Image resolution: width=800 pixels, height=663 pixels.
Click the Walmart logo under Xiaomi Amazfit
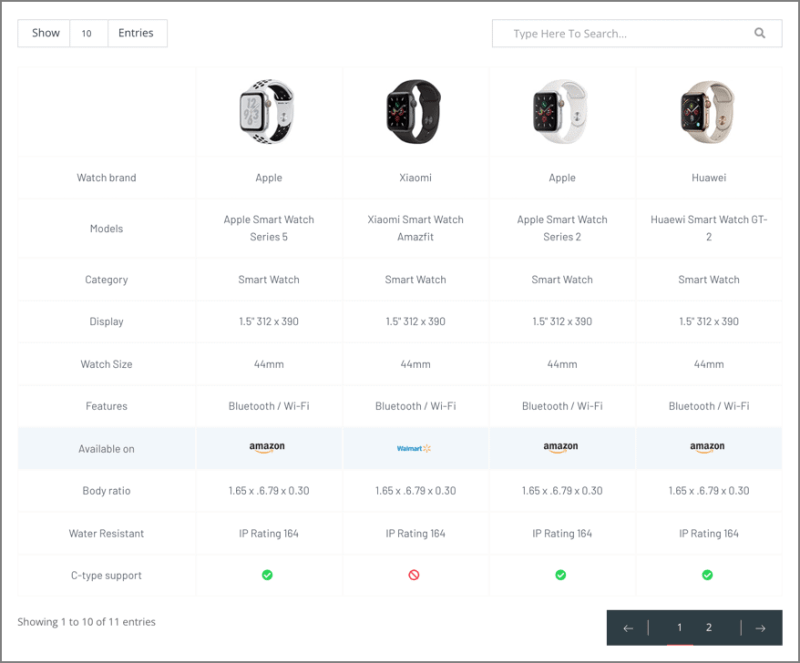(x=415, y=448)
